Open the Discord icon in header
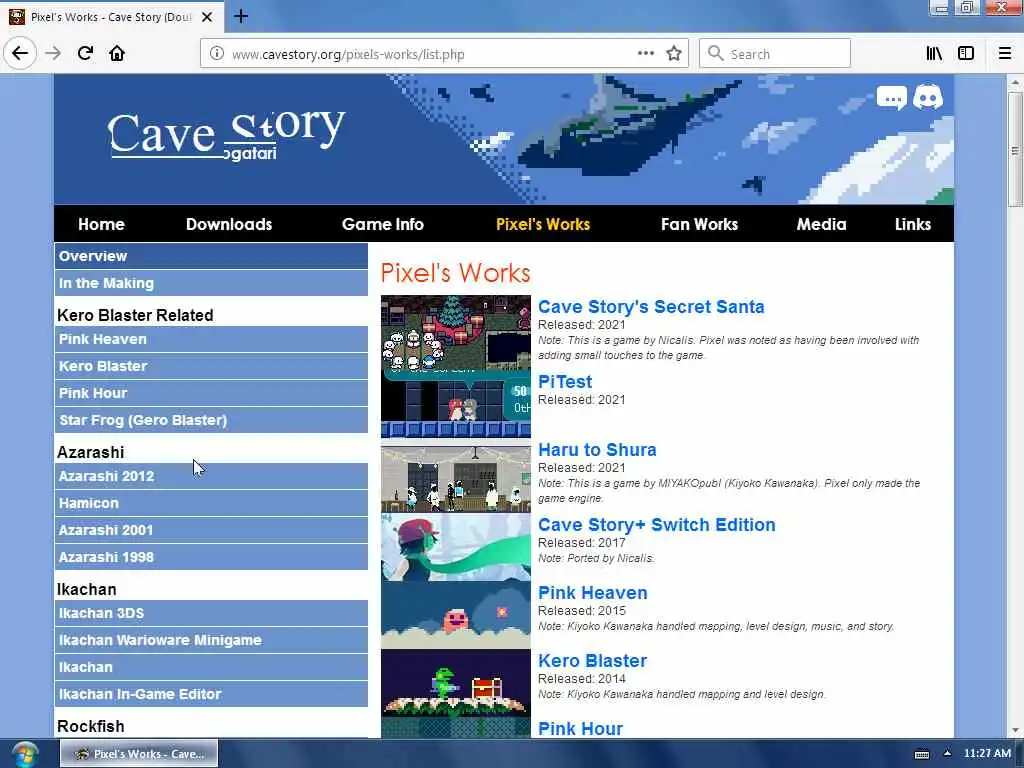This screenshot has width=1024, height=768. (x=927, y=98)
